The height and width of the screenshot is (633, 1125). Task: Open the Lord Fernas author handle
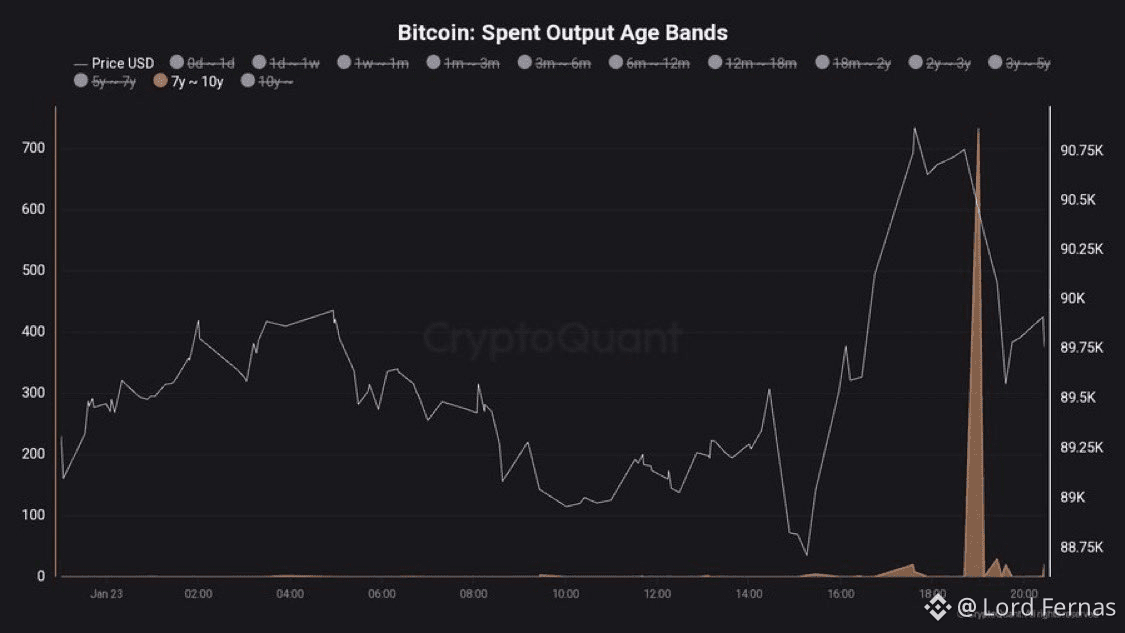[1035, 607]
